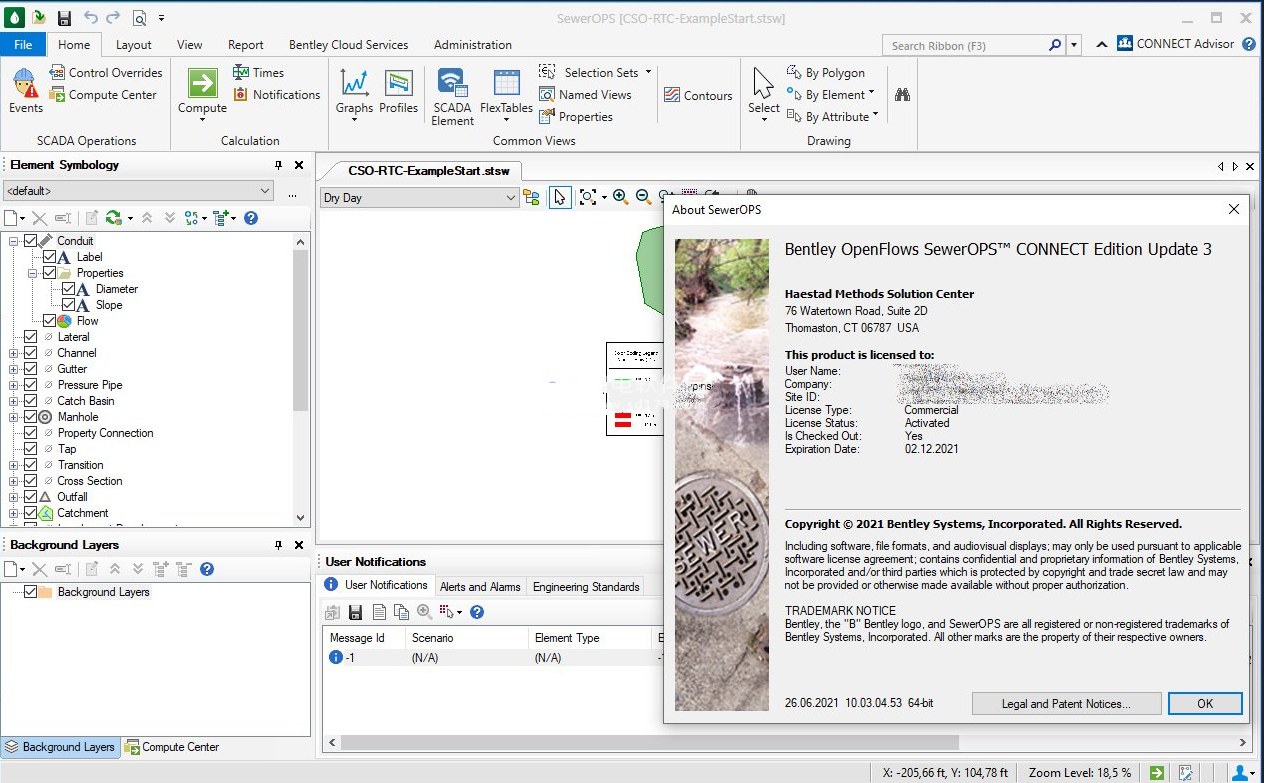Open Times in the Calculation group
Viewport: 1264px width, 783px height.
point(259,73)
